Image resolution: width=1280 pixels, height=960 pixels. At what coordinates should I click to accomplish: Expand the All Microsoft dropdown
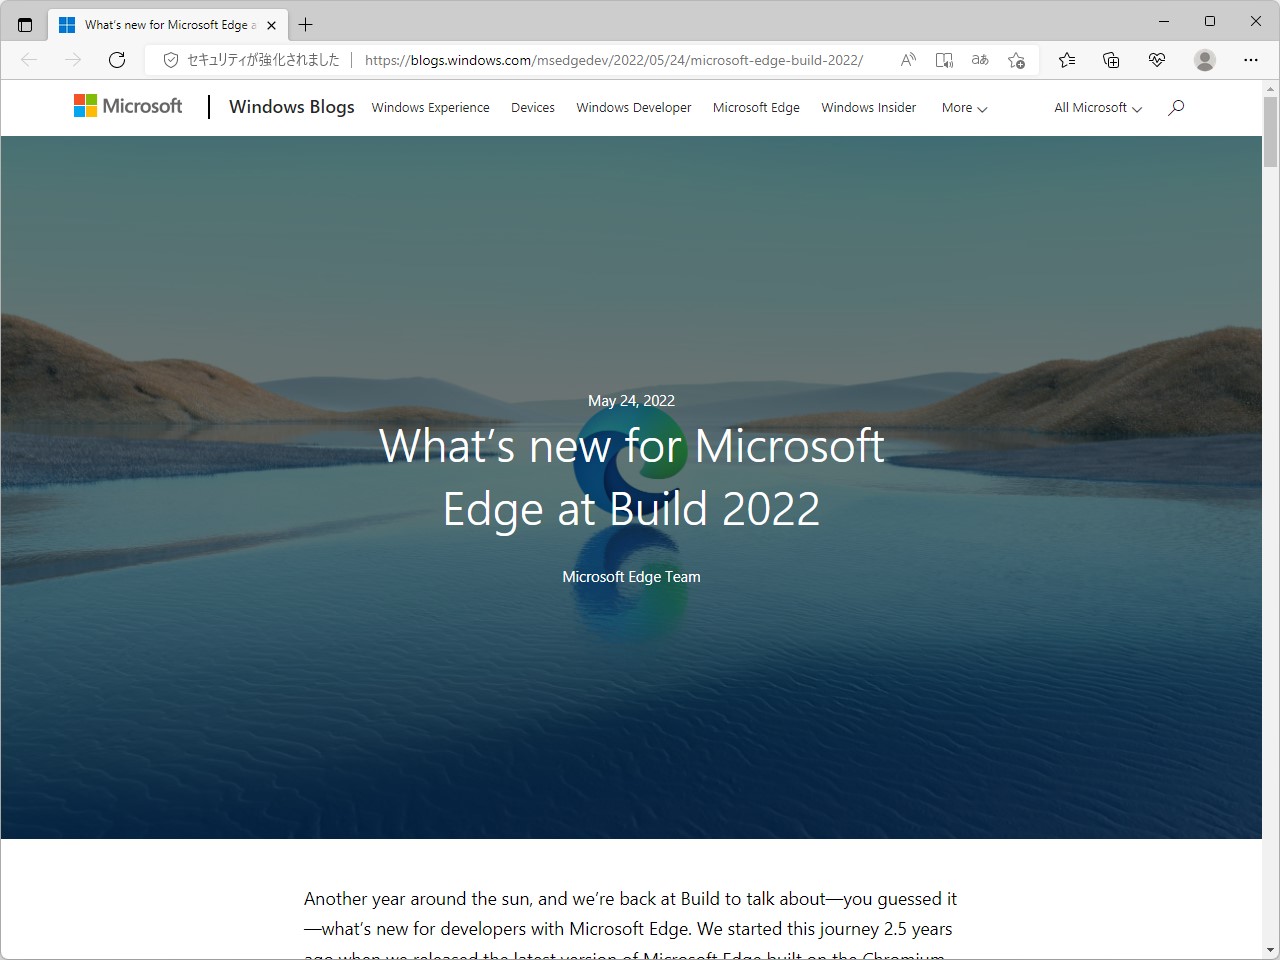[x=1096, y=107]
